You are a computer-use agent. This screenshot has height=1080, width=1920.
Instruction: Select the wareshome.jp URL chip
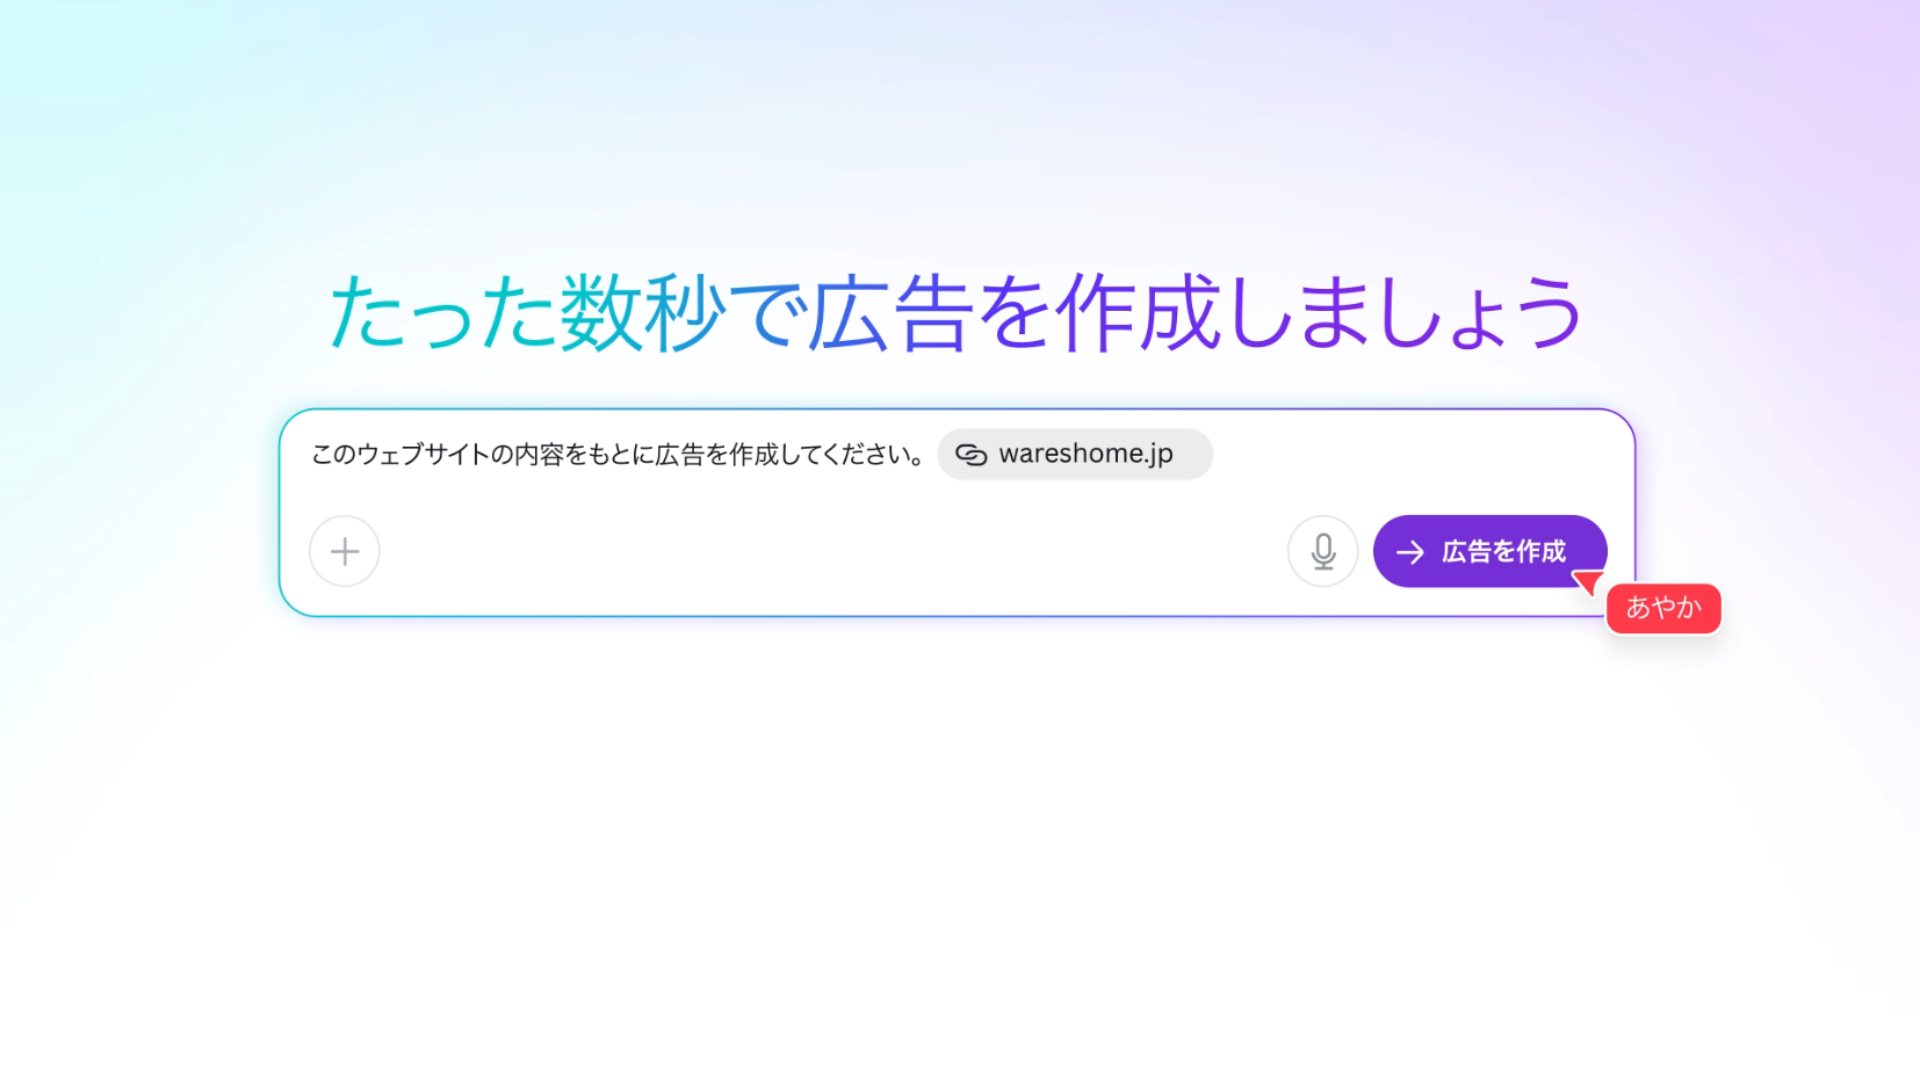[1075, 455]
